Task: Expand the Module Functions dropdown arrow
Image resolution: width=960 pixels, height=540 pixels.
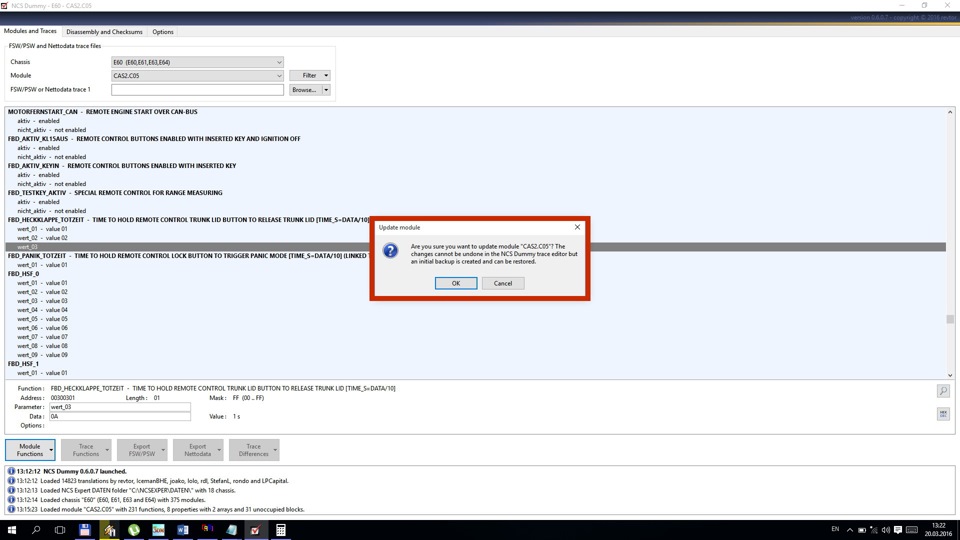Action: click(51, 450)
